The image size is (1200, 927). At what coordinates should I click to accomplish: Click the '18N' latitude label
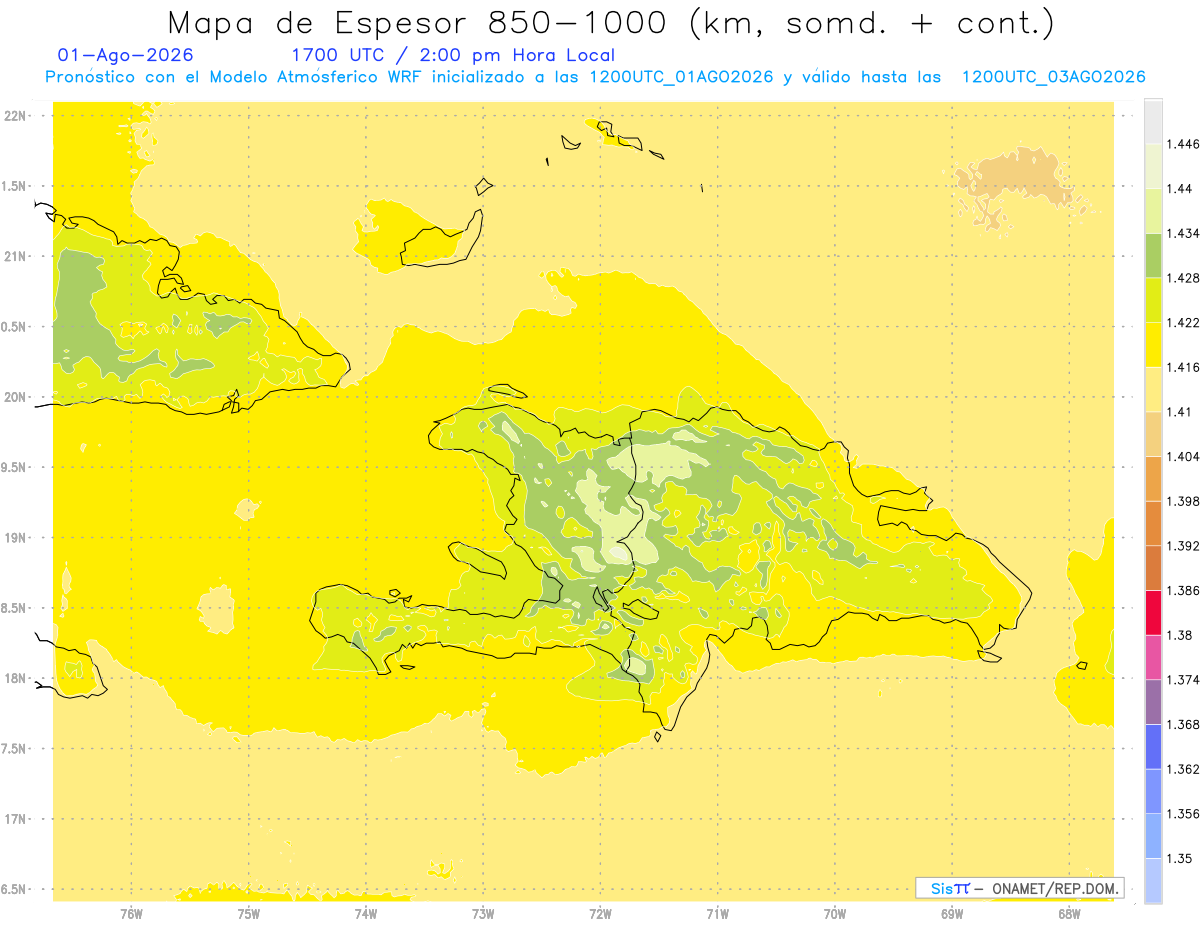(x=17, y=679)
